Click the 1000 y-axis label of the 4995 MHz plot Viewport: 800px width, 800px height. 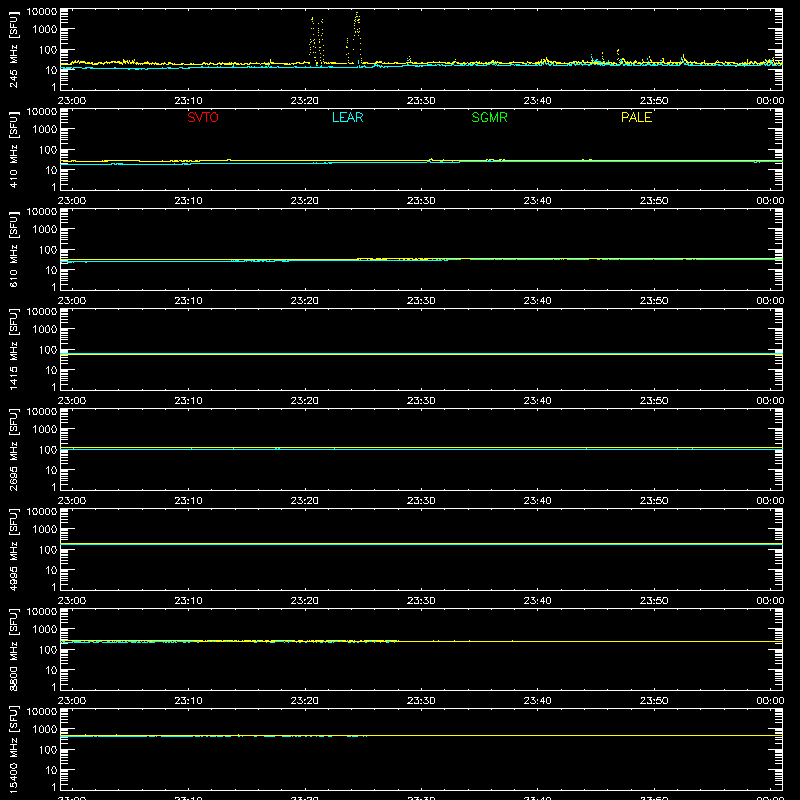click(x=45, y=530)
